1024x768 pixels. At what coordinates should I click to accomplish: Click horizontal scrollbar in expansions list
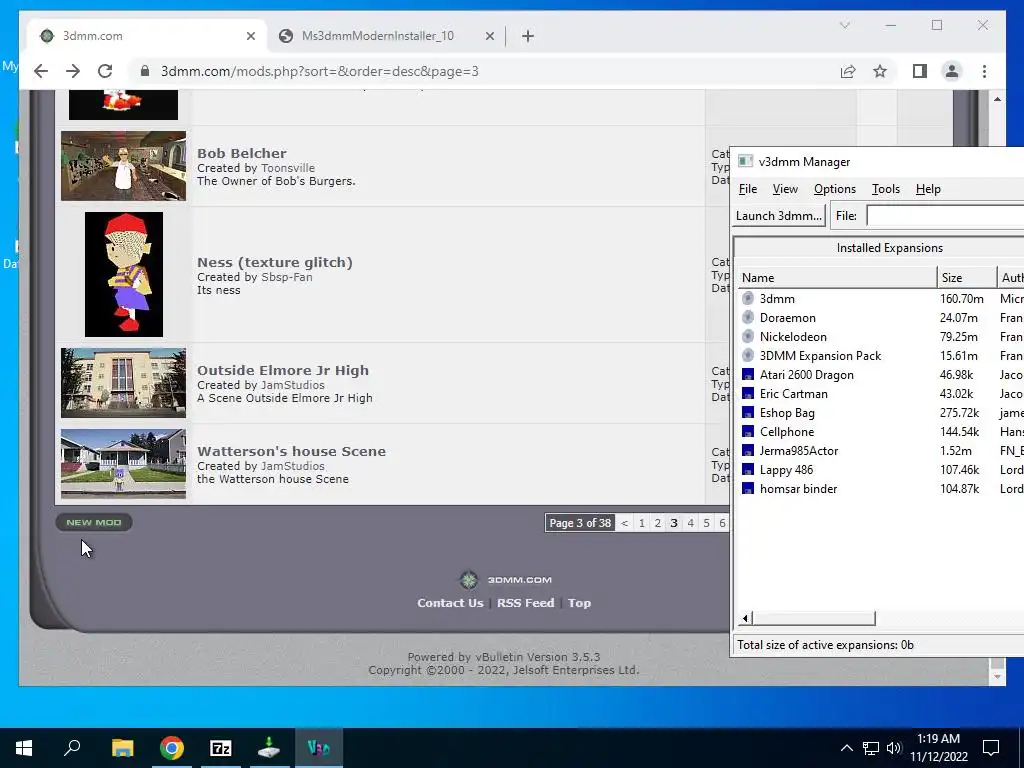pyautogui.click(x=814, y=618)
